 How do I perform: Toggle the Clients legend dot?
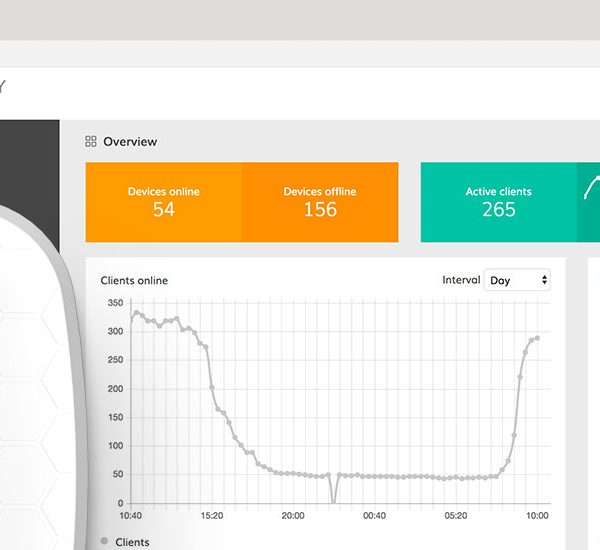point(104,541)
